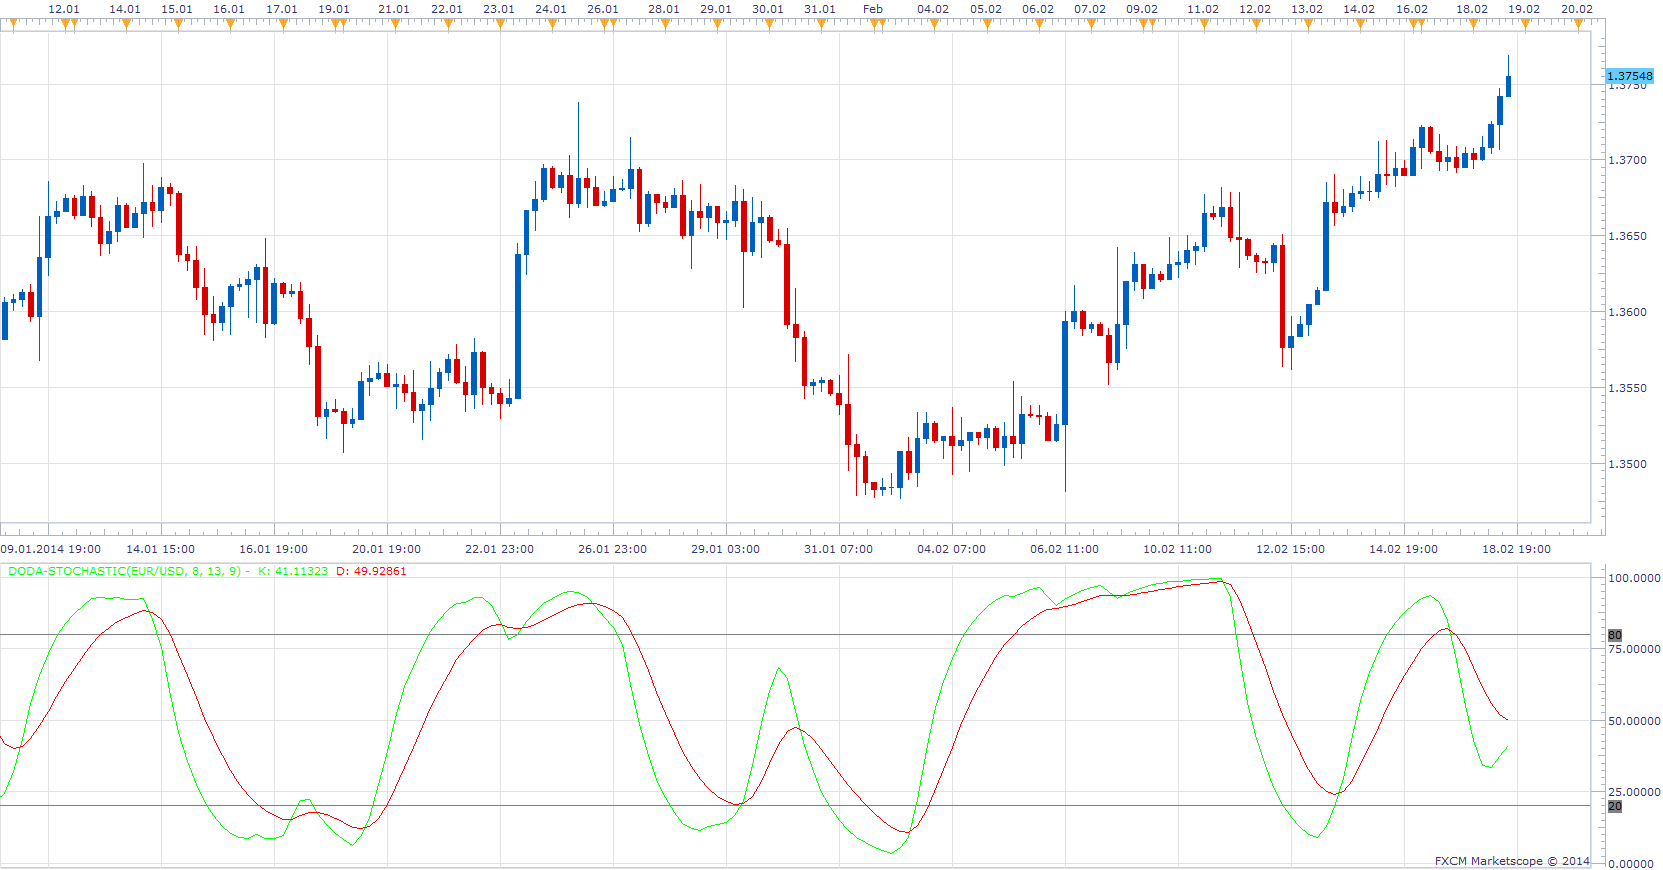Click the 18.02 19:00 time axis label
The height and width of the screenshot is (870, 1663).
click(x=1516, y=549)
